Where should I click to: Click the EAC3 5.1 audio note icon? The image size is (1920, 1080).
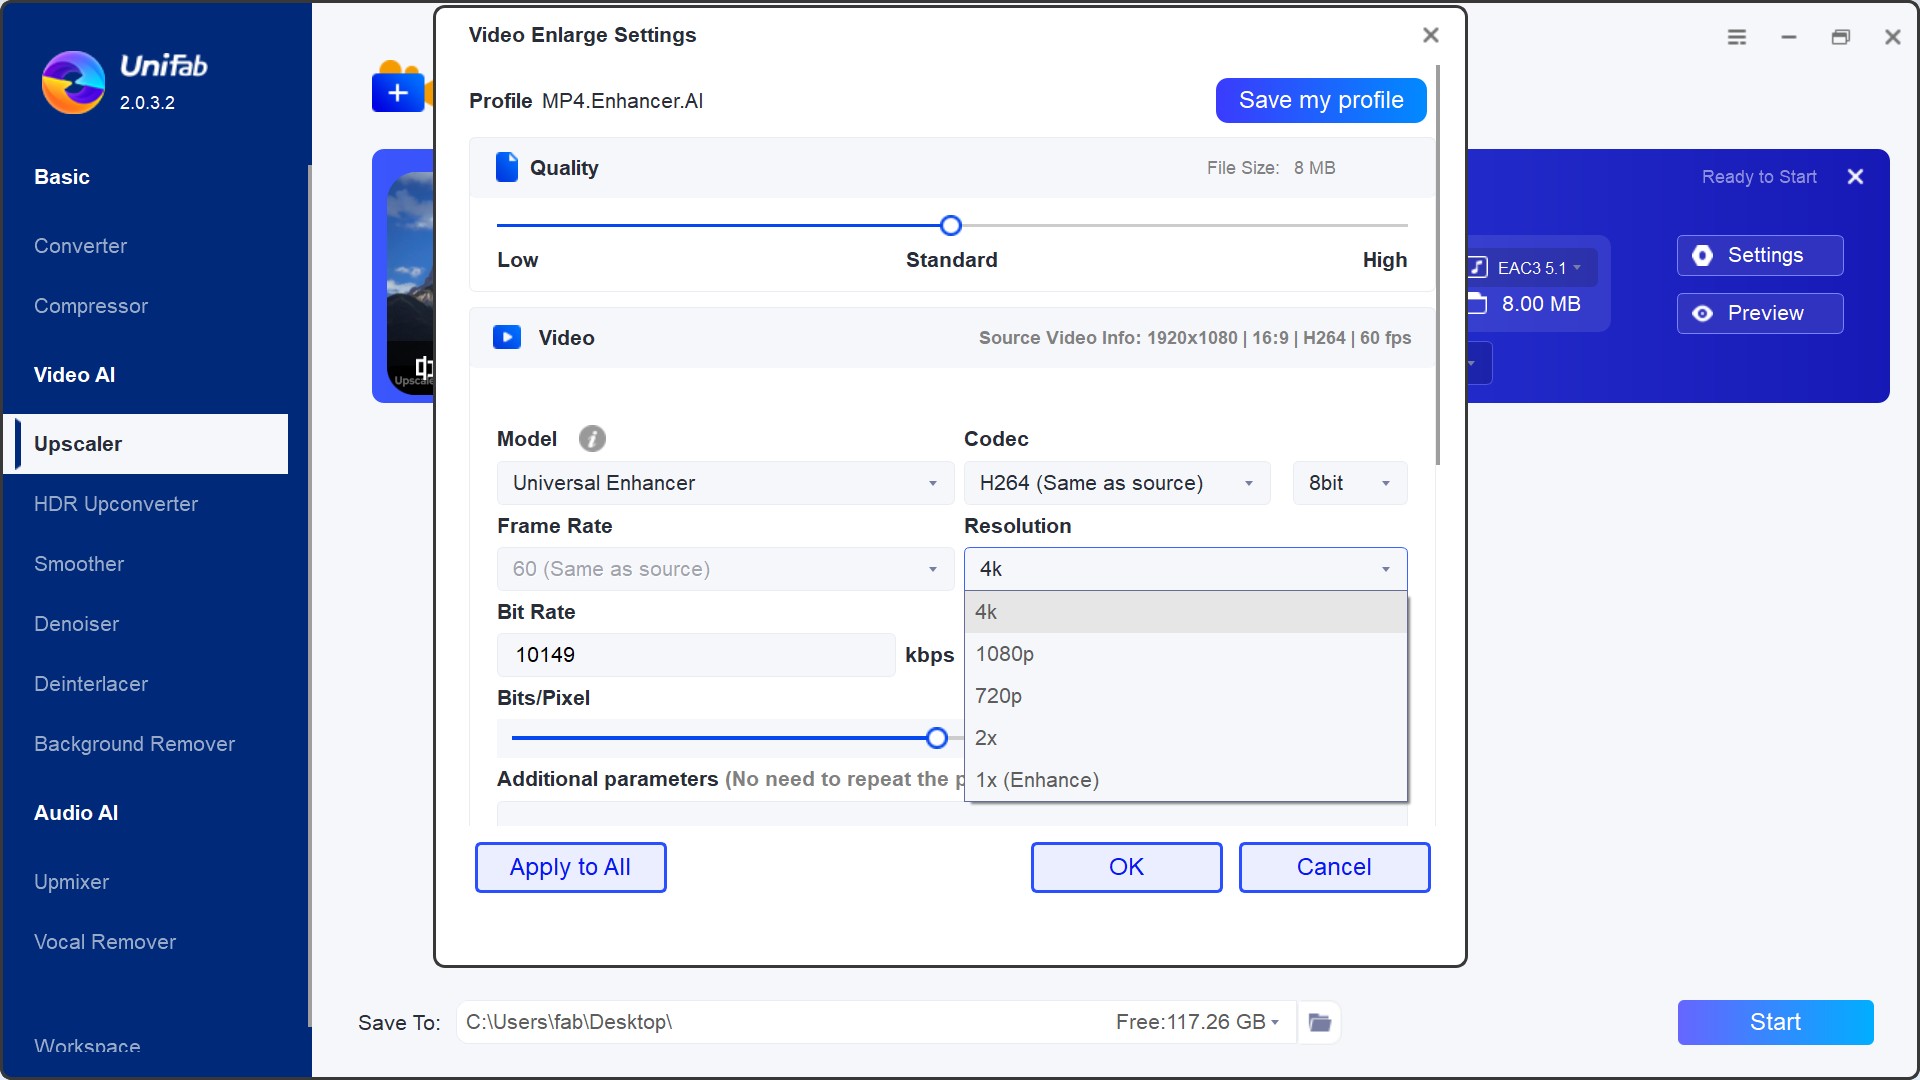point(1477,267)
